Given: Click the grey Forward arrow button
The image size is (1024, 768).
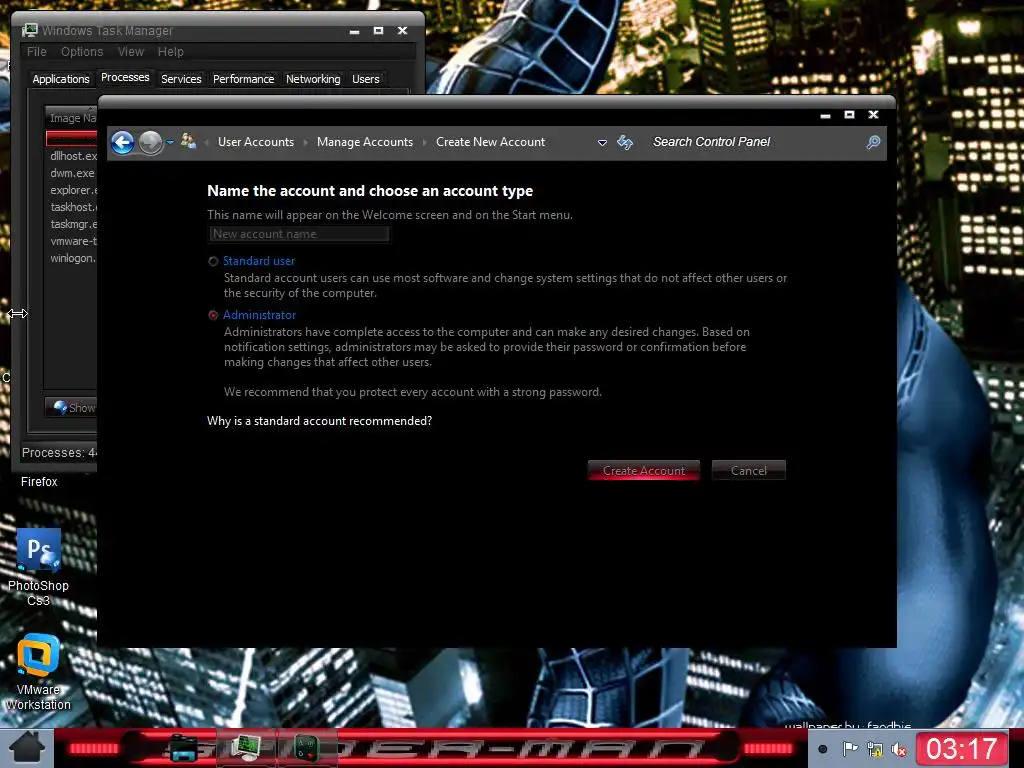Looking at the screenshot, I should click(x=151, y=142).
